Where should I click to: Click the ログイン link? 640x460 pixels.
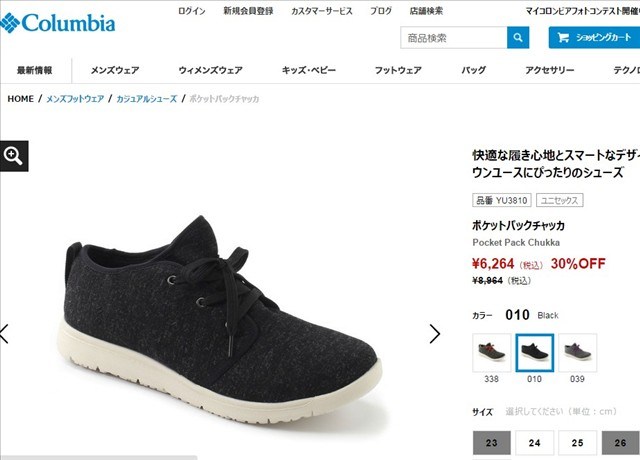click(x=192, y=11)
